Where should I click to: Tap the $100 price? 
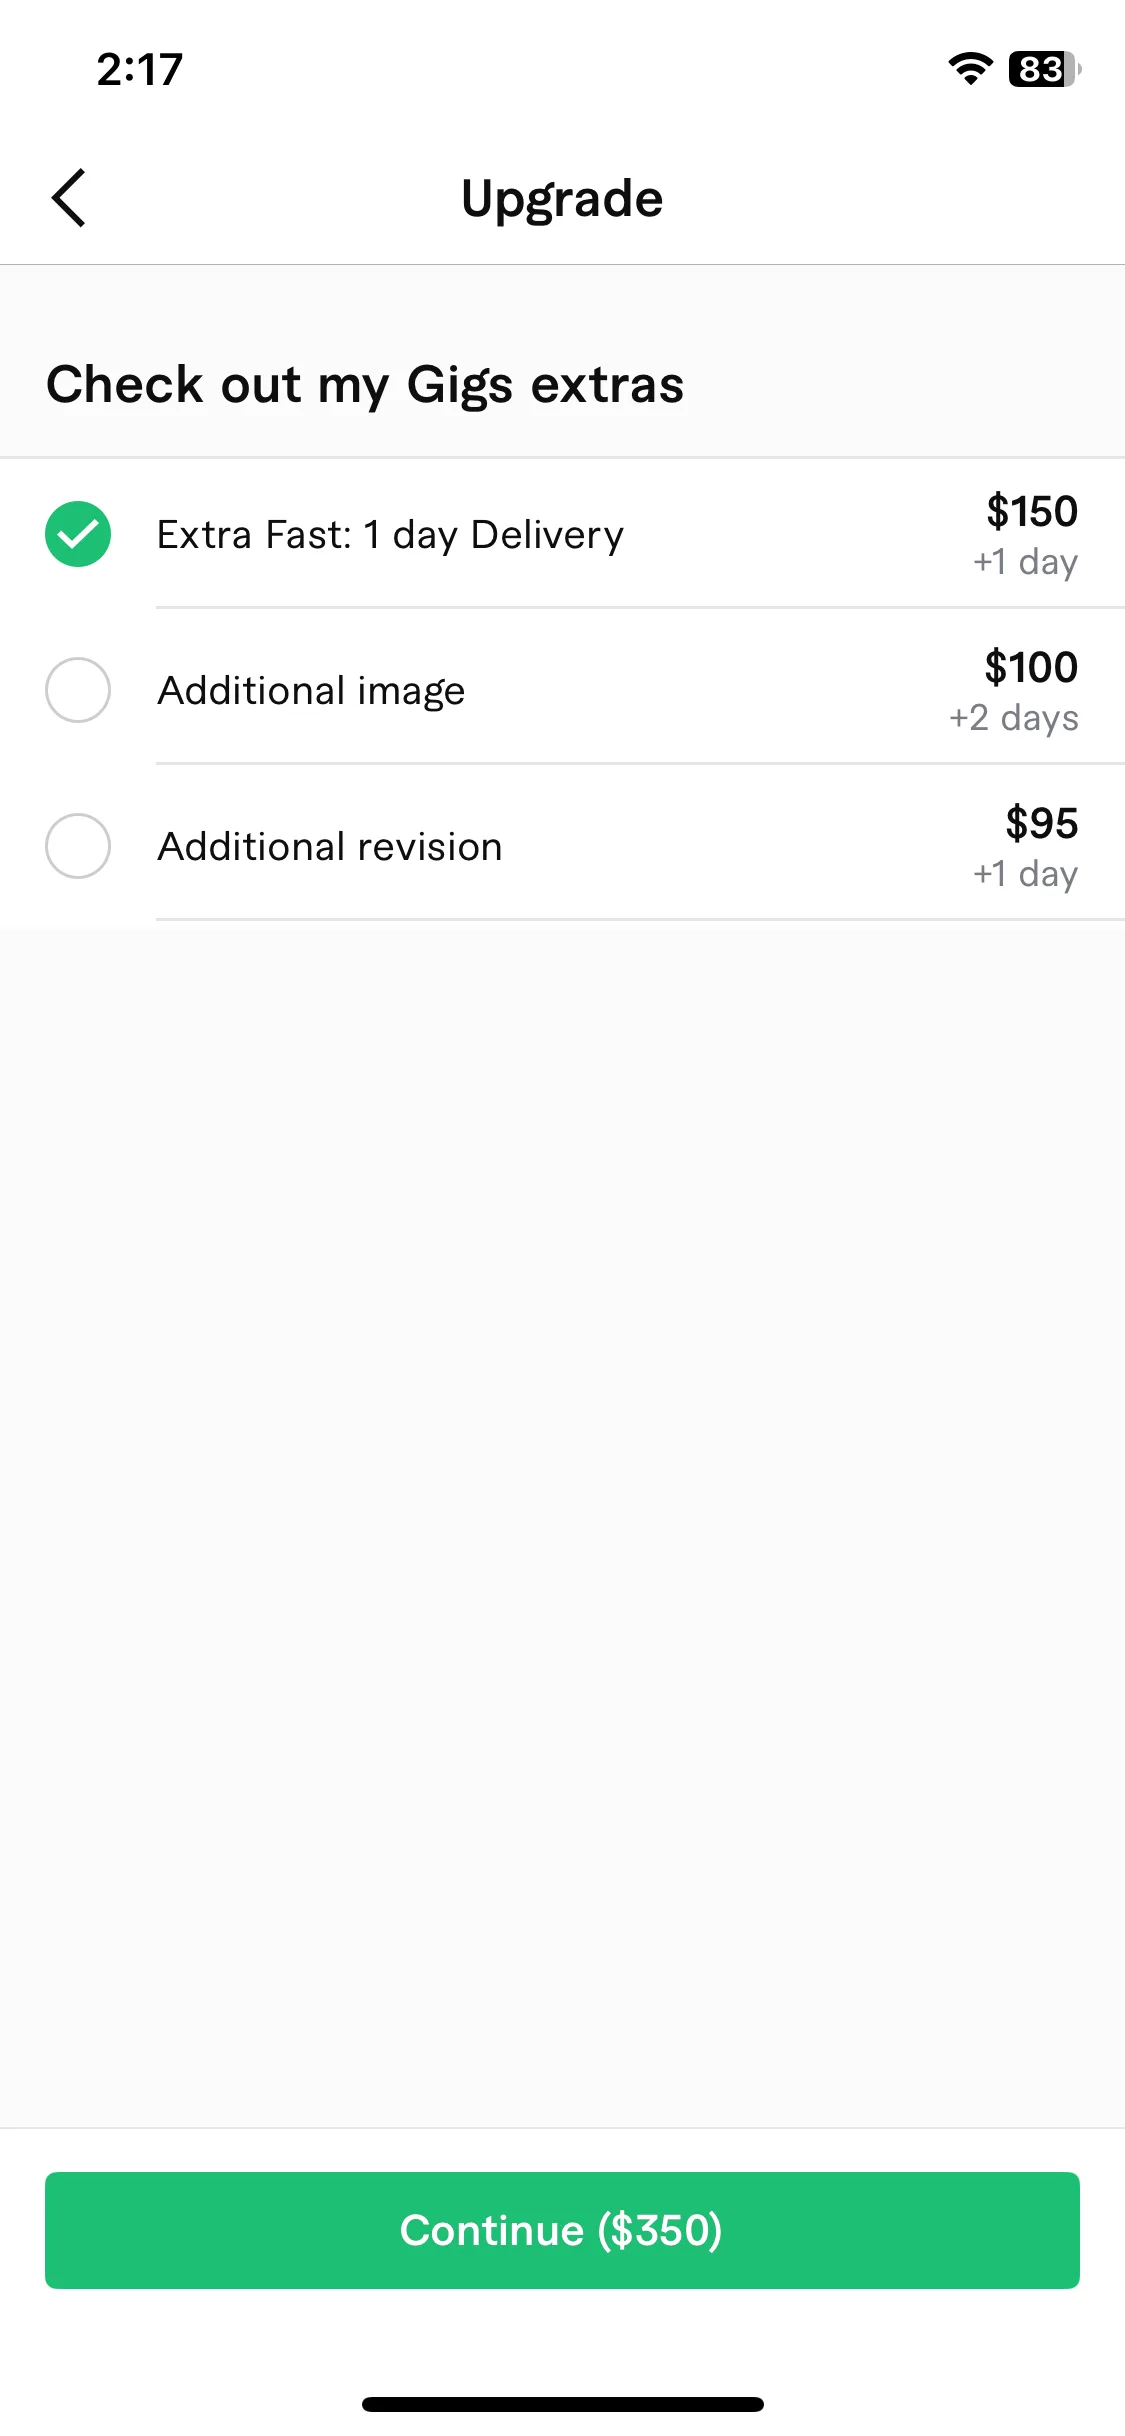pos(1031,667)
